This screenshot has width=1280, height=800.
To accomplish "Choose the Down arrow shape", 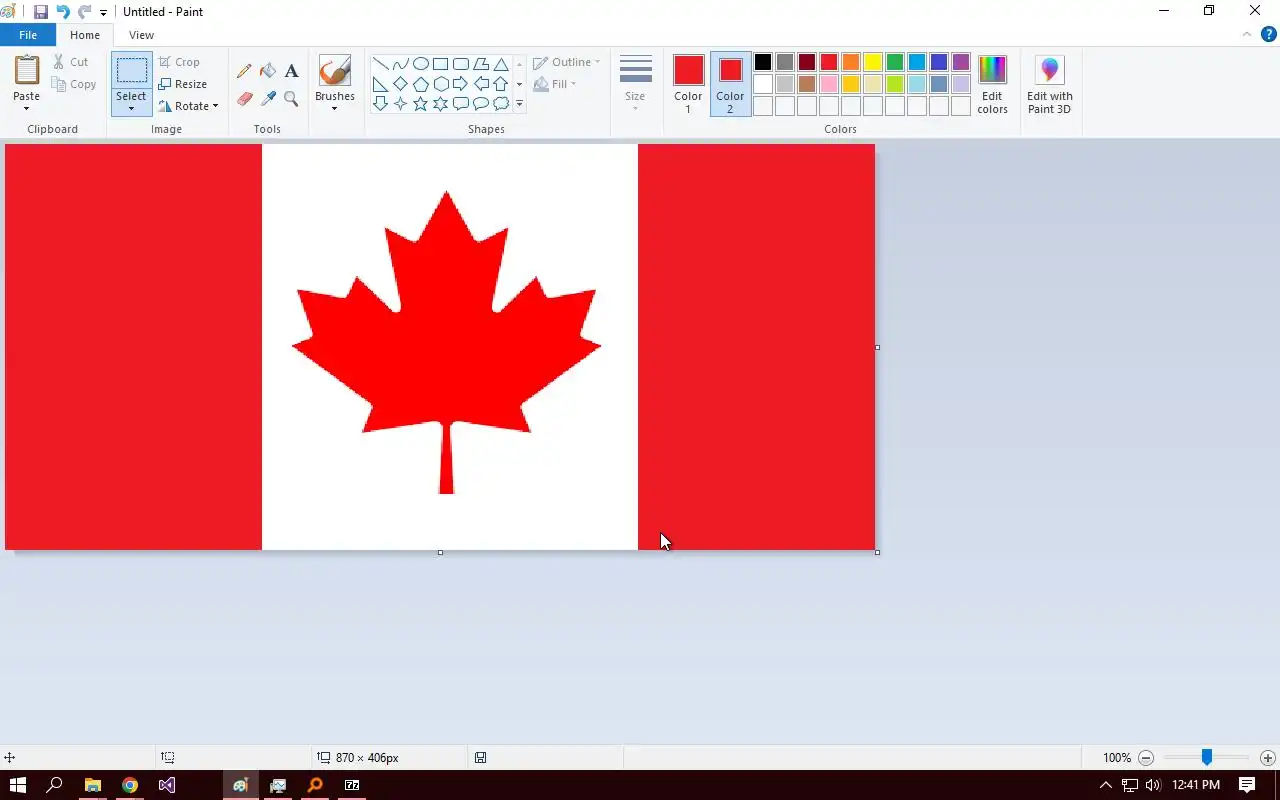I will (x=381, y=104).
